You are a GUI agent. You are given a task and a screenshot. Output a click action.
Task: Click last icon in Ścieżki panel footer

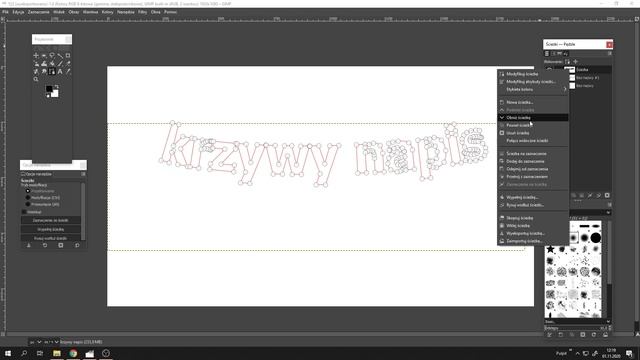pyautogui.click(x=607, y=195)
